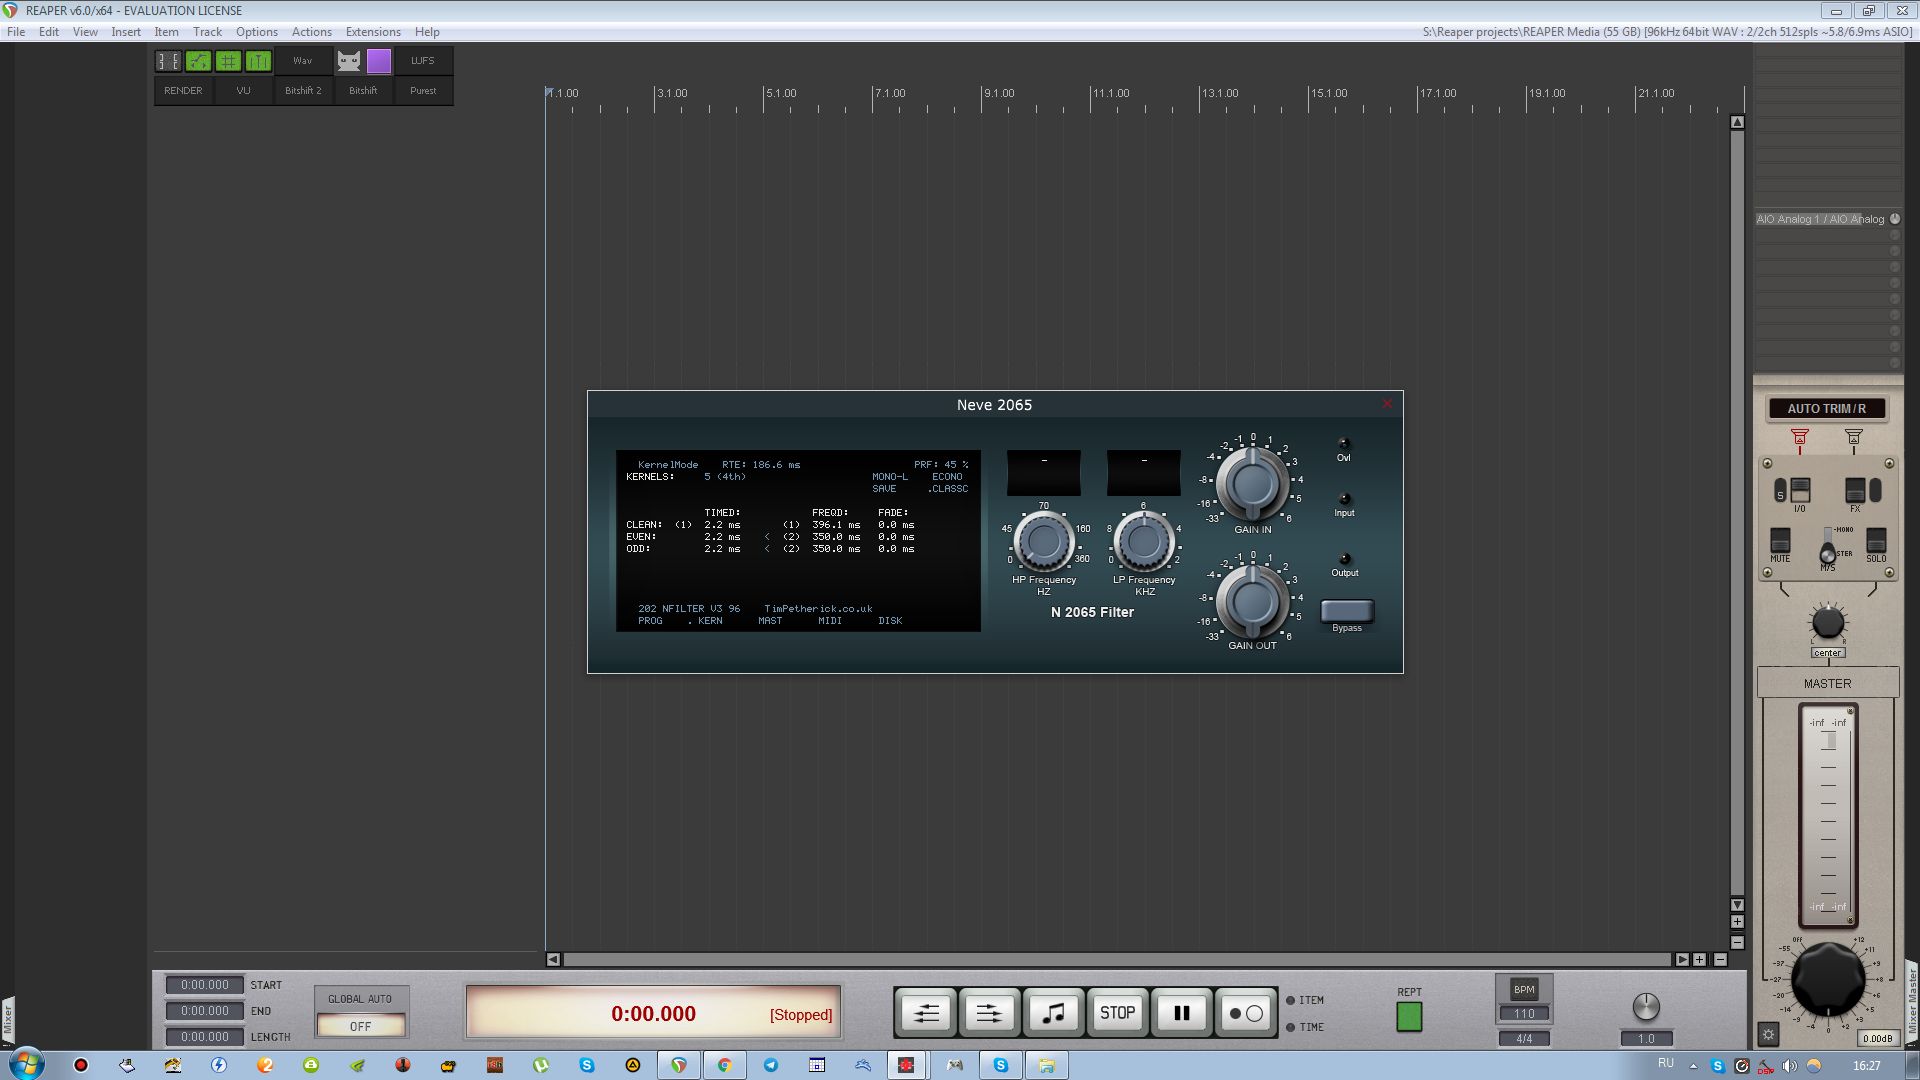This screenshot has width=1920, height=1080.
Task: Toggle the green envelope move toolbar icon
Action: (198, 61)
